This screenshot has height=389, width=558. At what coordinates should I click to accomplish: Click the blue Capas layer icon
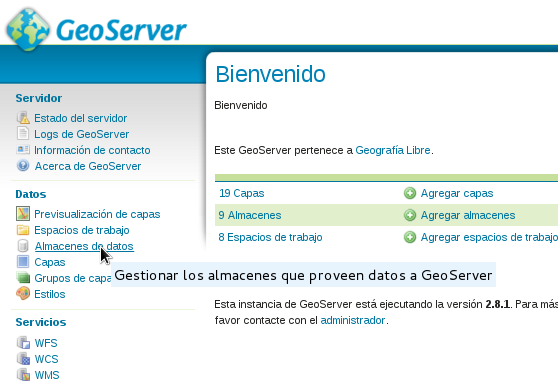point(23,262)
